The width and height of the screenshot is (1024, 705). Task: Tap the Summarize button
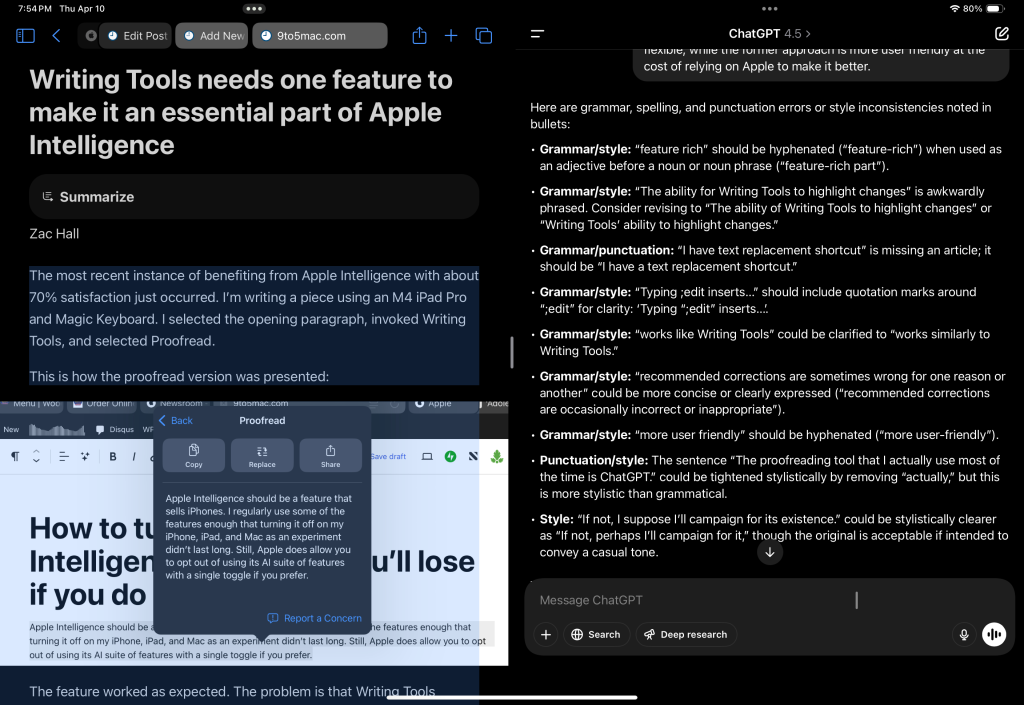click(253, 197)
